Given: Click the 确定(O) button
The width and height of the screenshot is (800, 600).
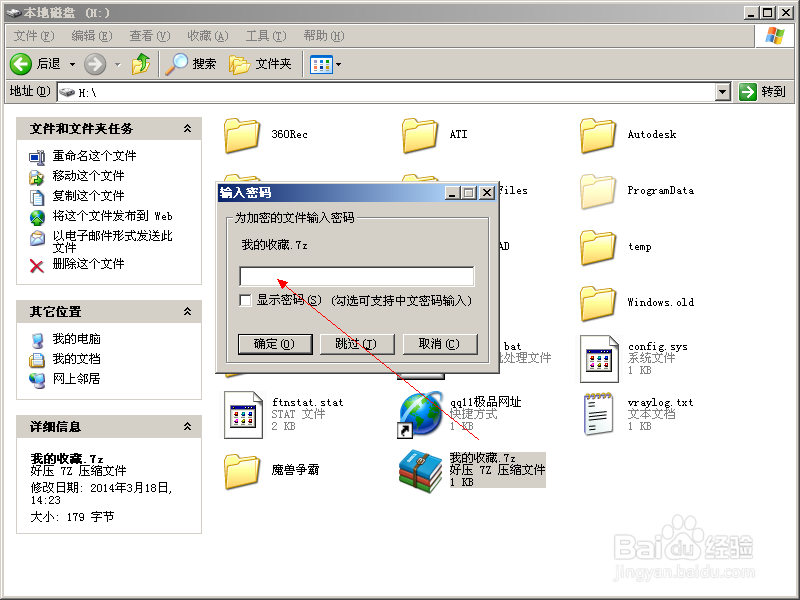Looking at the screenshot, I should click(x=275, y=344).
